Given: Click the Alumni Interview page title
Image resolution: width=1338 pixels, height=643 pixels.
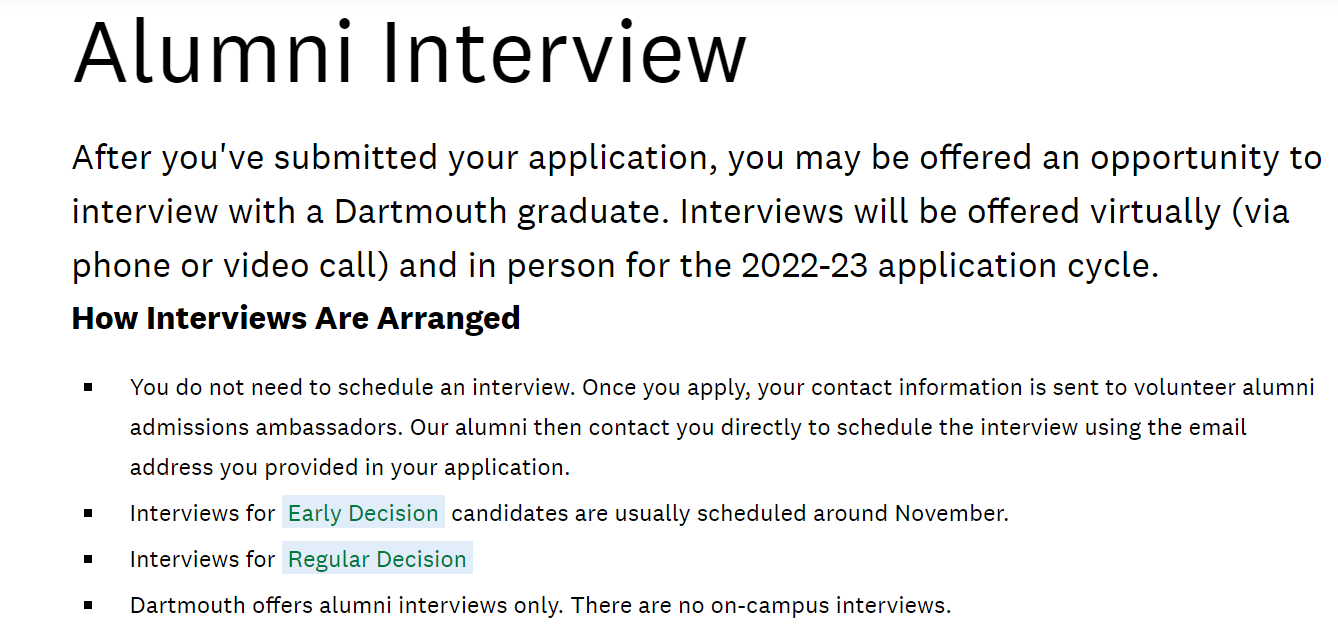Looking at the screenshot, I should click(x=410, y=51).
